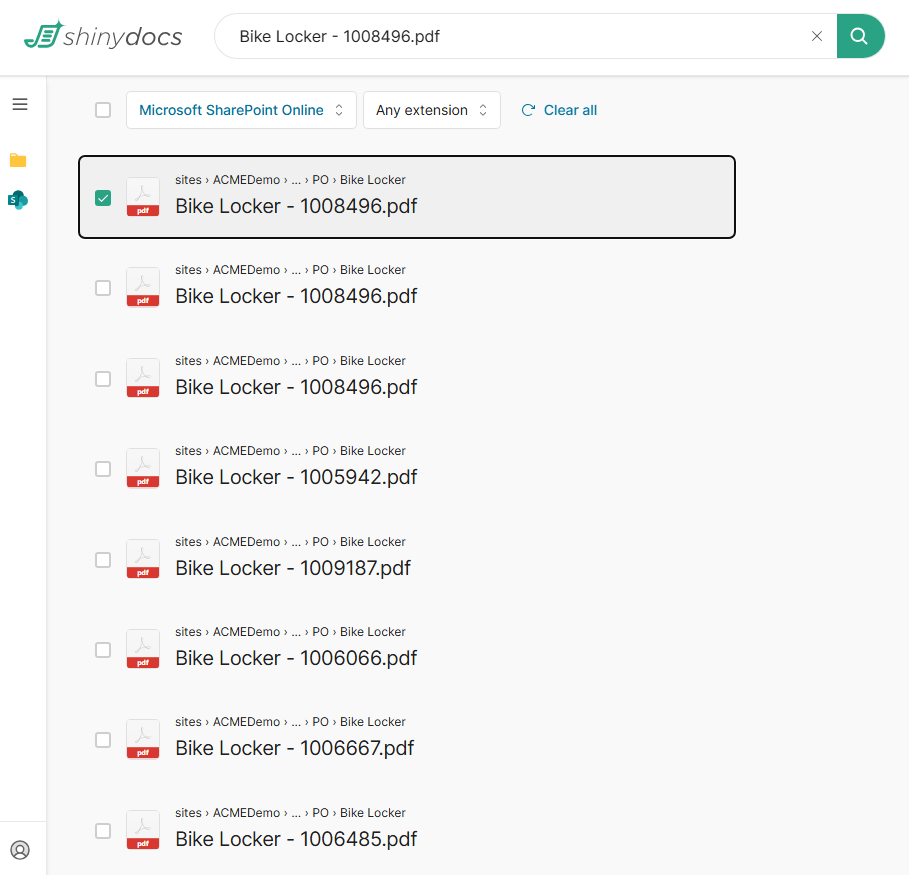Open the Any extension filter dropdown

click(x=431, y=110)
